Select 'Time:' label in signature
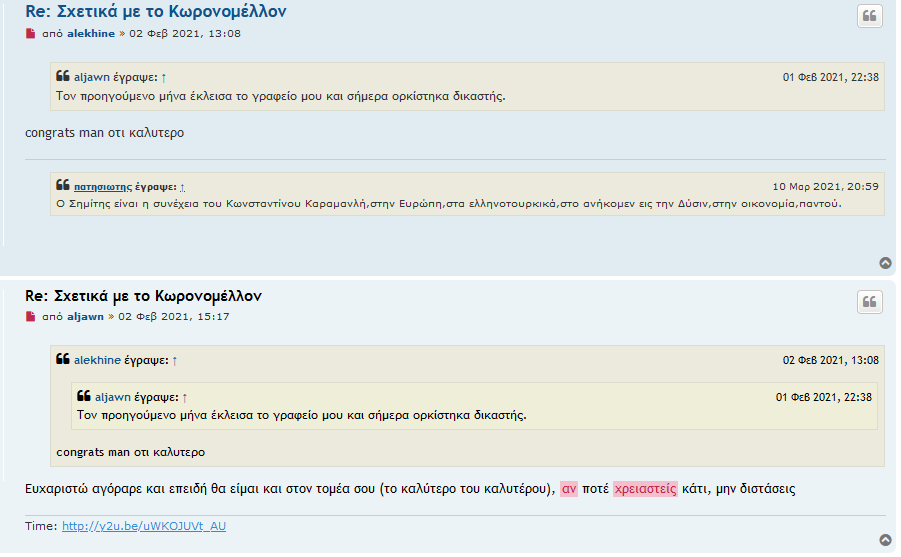The height and width of the screenshot is (557, 901). [41, 526]
